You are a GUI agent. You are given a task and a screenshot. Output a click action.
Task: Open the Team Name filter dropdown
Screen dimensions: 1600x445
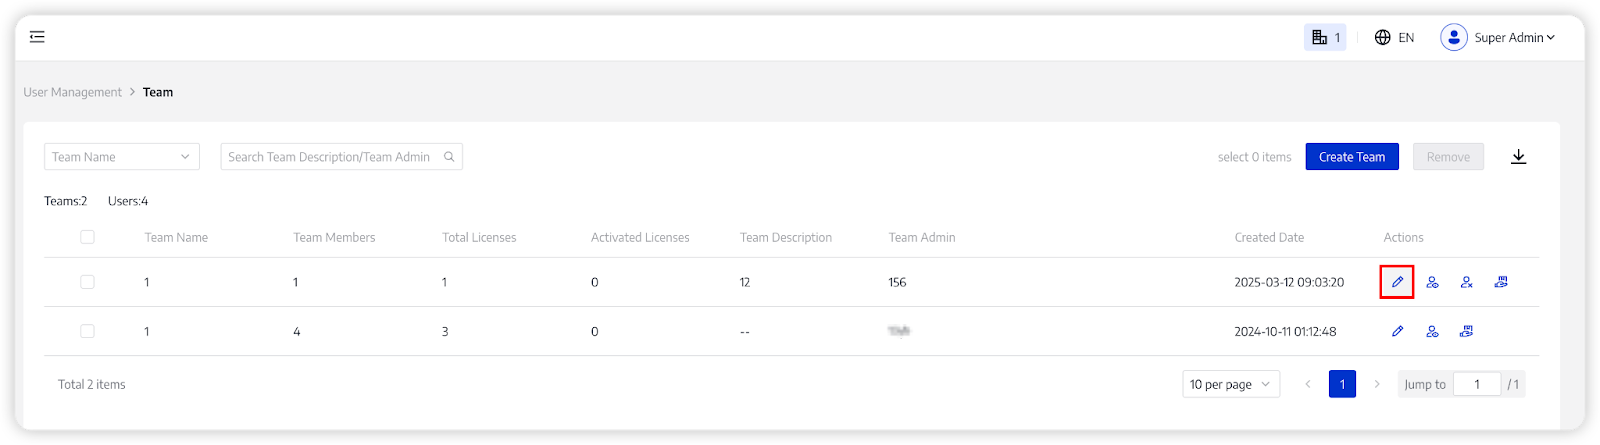[121, 157]
